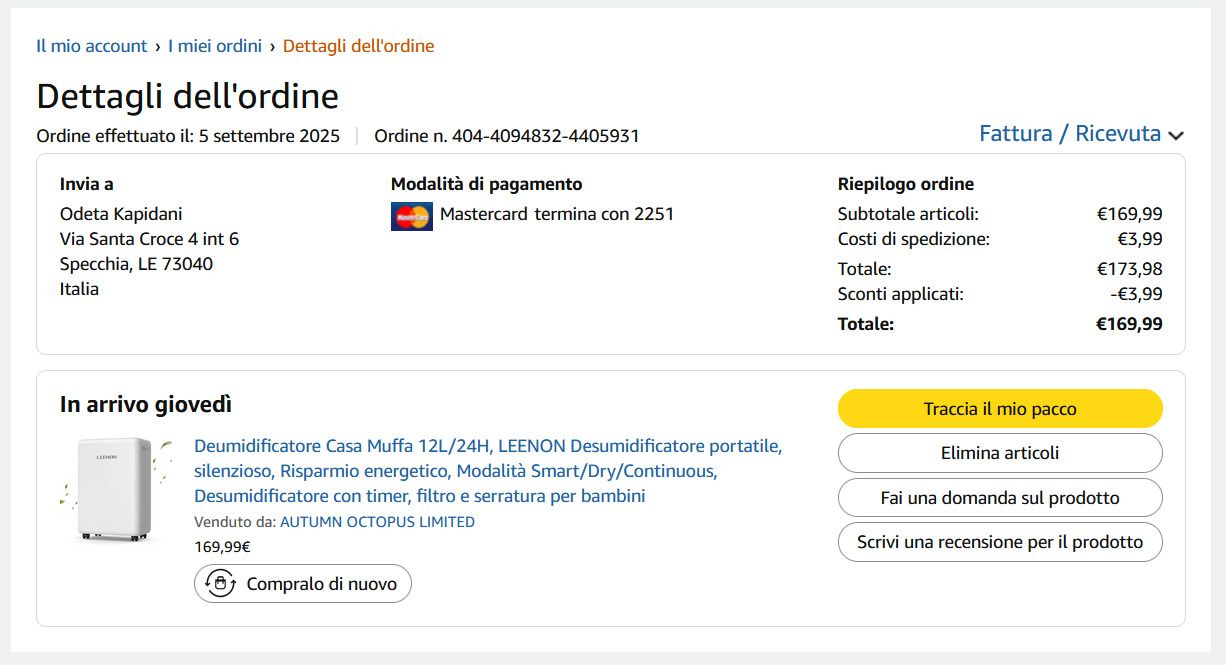Open Scrivi una recensione per il prodotto
Image resolution: width=1226 pixels, height=665 pixels.
pyautogui.click(x=999, y=542)
